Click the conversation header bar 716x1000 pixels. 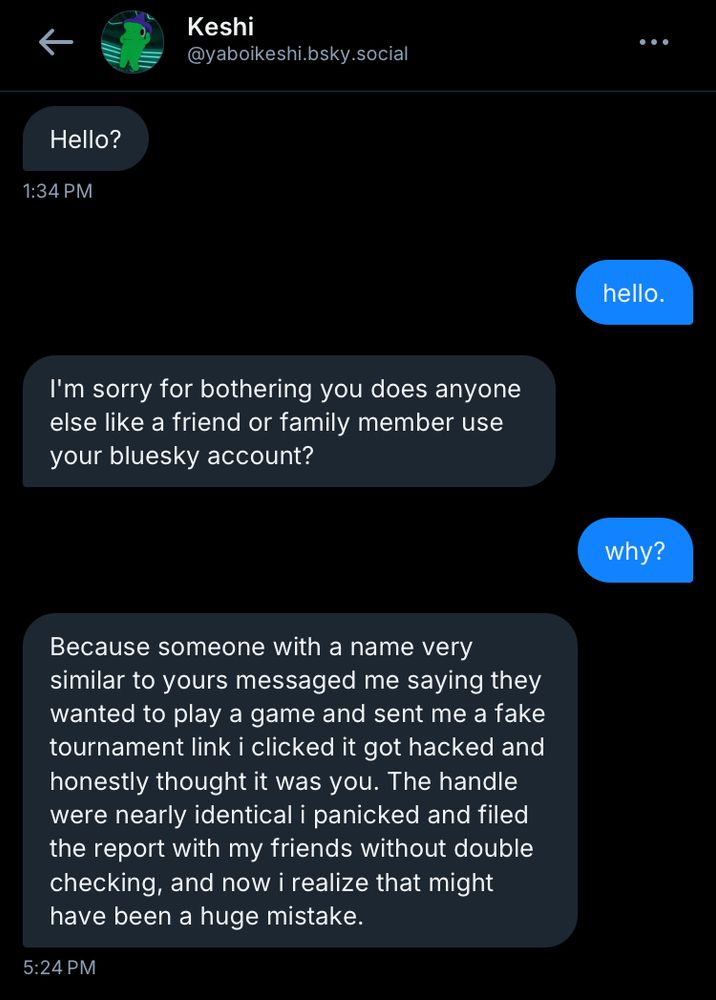[x=358, y=45]
